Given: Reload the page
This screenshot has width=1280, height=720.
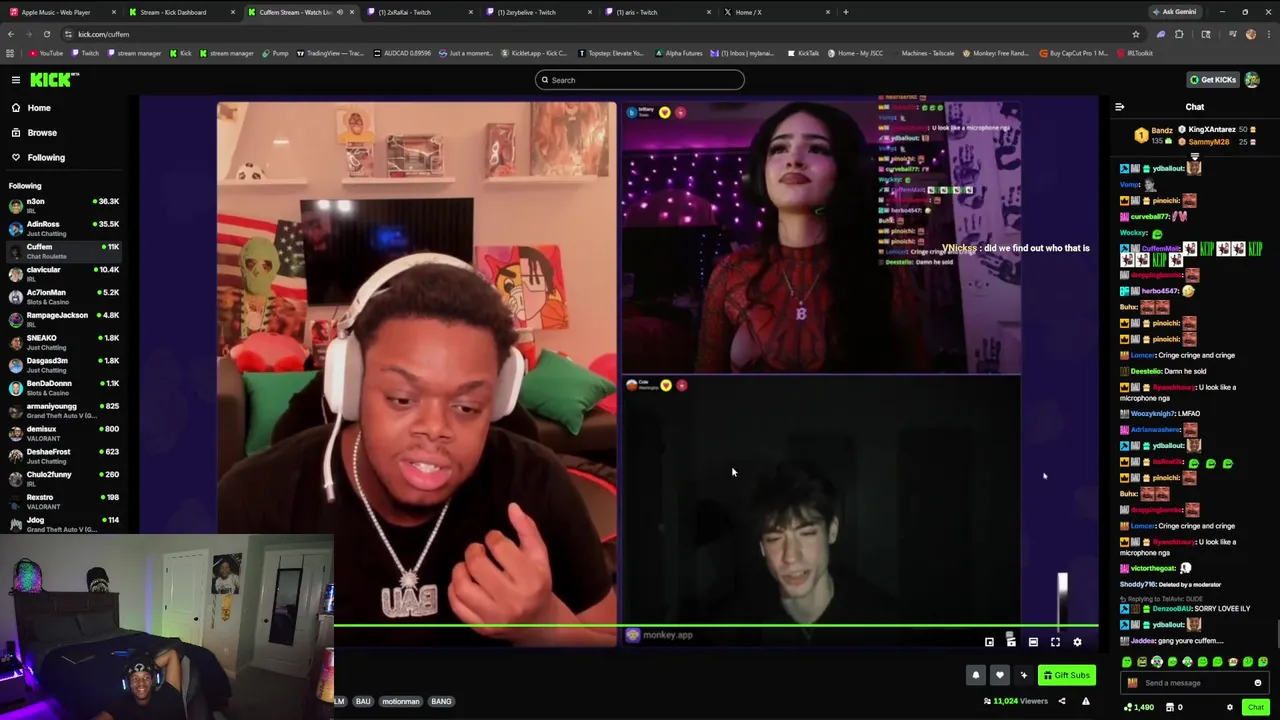Looking at the screenshot, I should 46,34.
